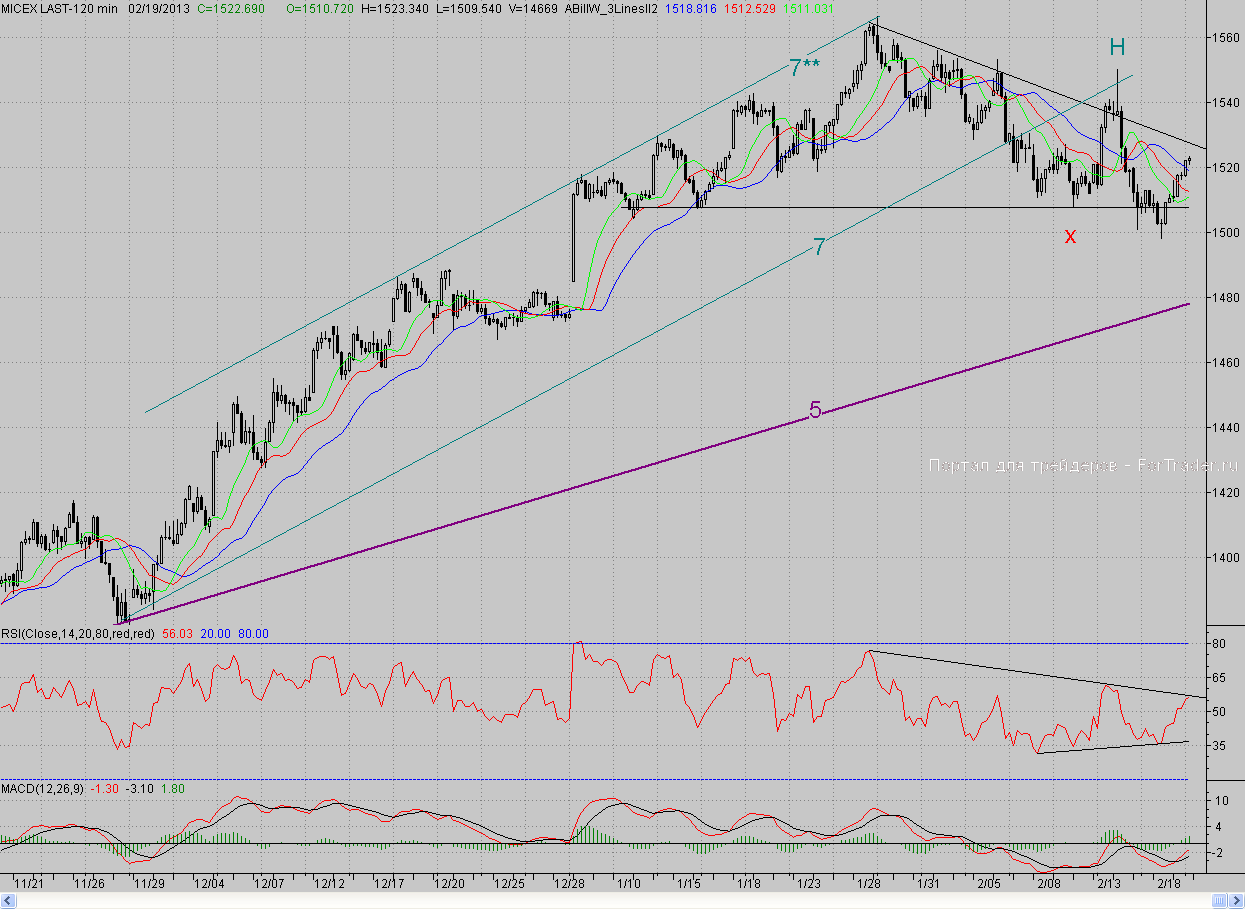Open the ForTrader.ru watermark link
1245x909 pixels.
[x=1083, y=465]
